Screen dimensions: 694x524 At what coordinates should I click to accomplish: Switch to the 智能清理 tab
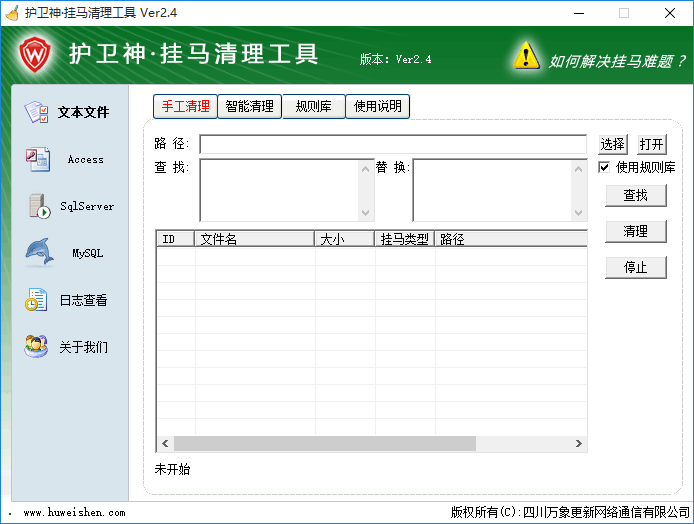[250, 106]
